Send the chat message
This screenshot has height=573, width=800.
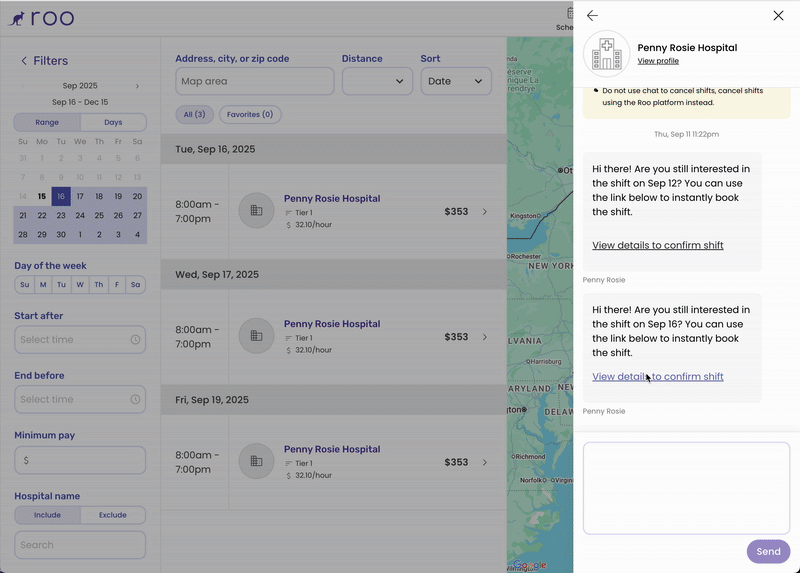[768, 552]
